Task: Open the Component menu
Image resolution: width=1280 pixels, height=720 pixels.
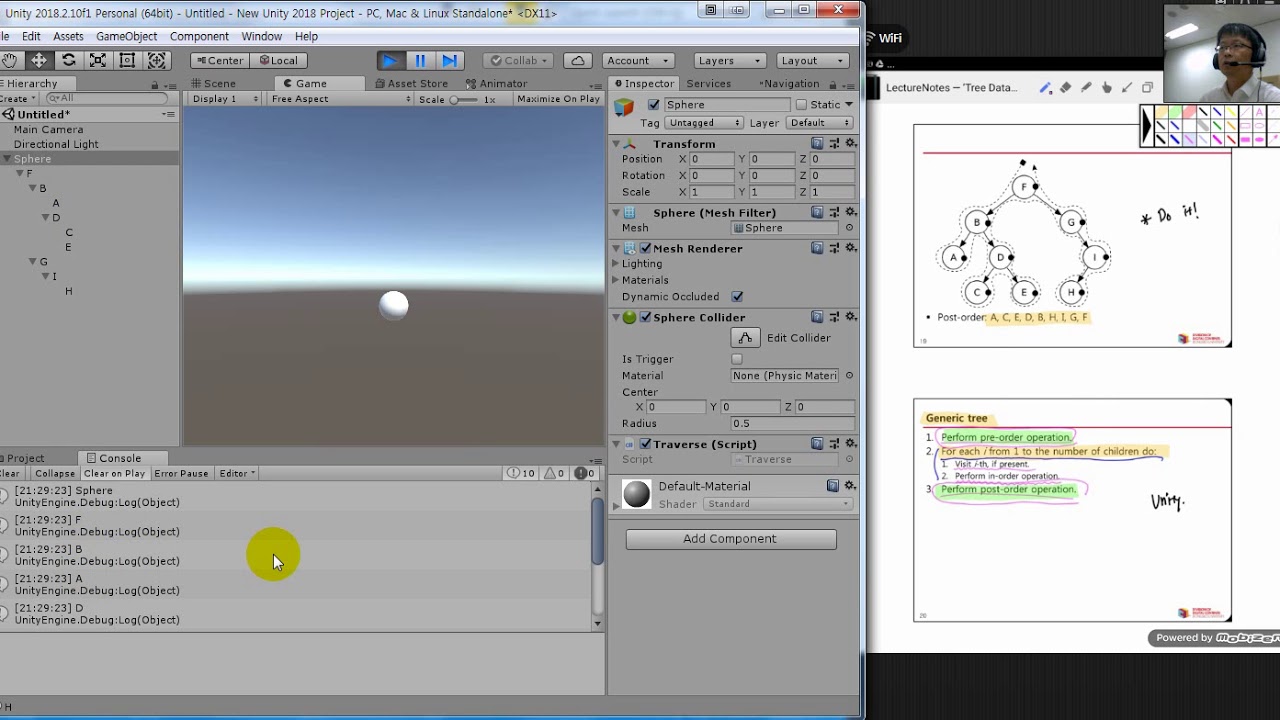Action: point(199,36)
